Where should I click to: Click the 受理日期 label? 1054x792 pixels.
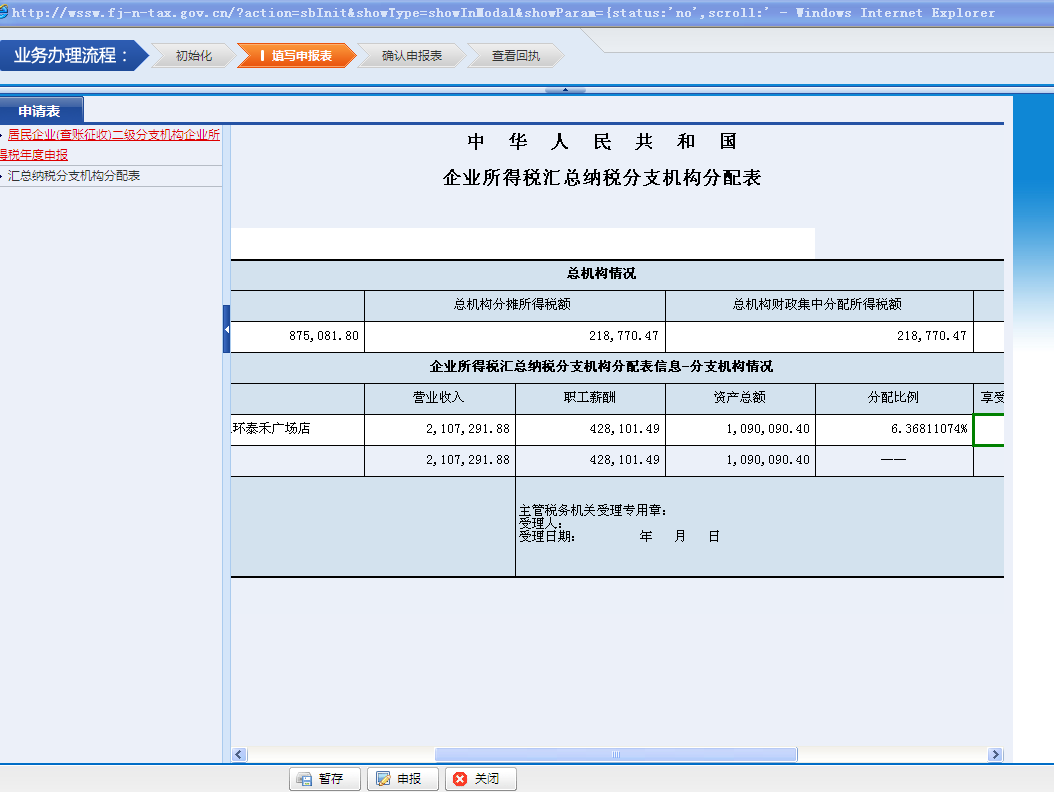coord(547,537)
